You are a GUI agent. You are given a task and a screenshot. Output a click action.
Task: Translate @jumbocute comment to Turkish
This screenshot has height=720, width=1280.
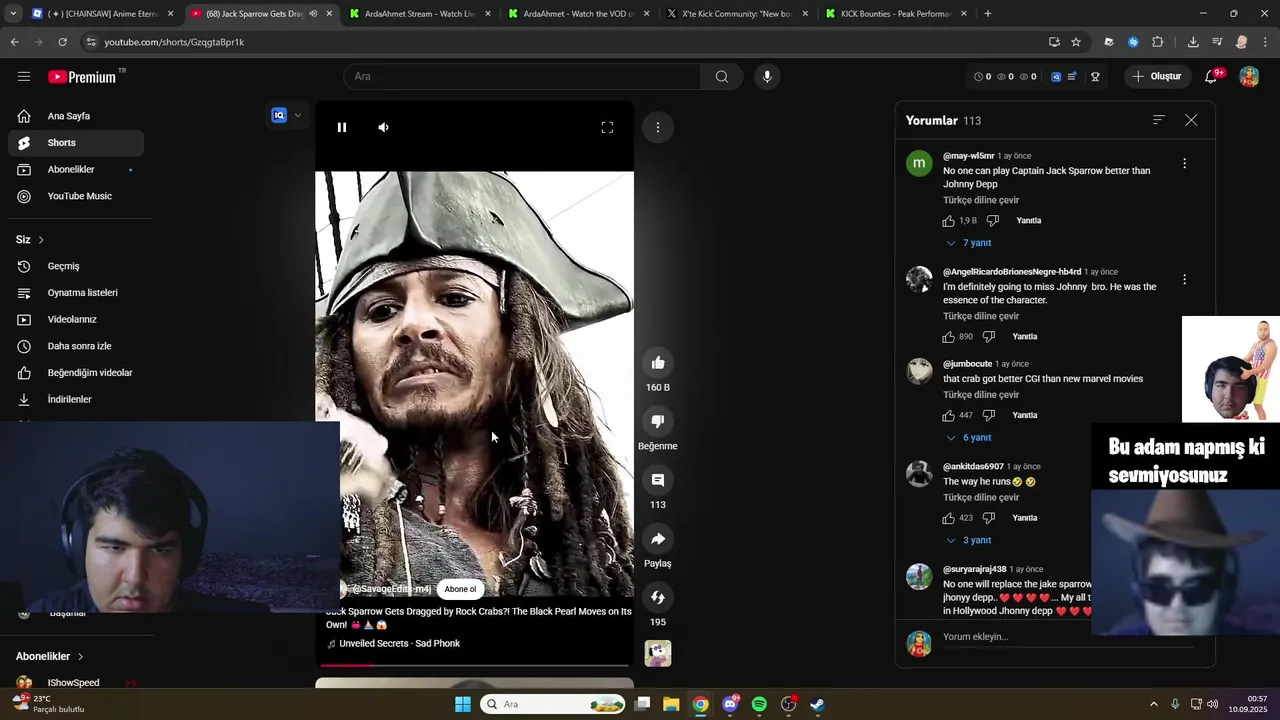tap(981, 395)
